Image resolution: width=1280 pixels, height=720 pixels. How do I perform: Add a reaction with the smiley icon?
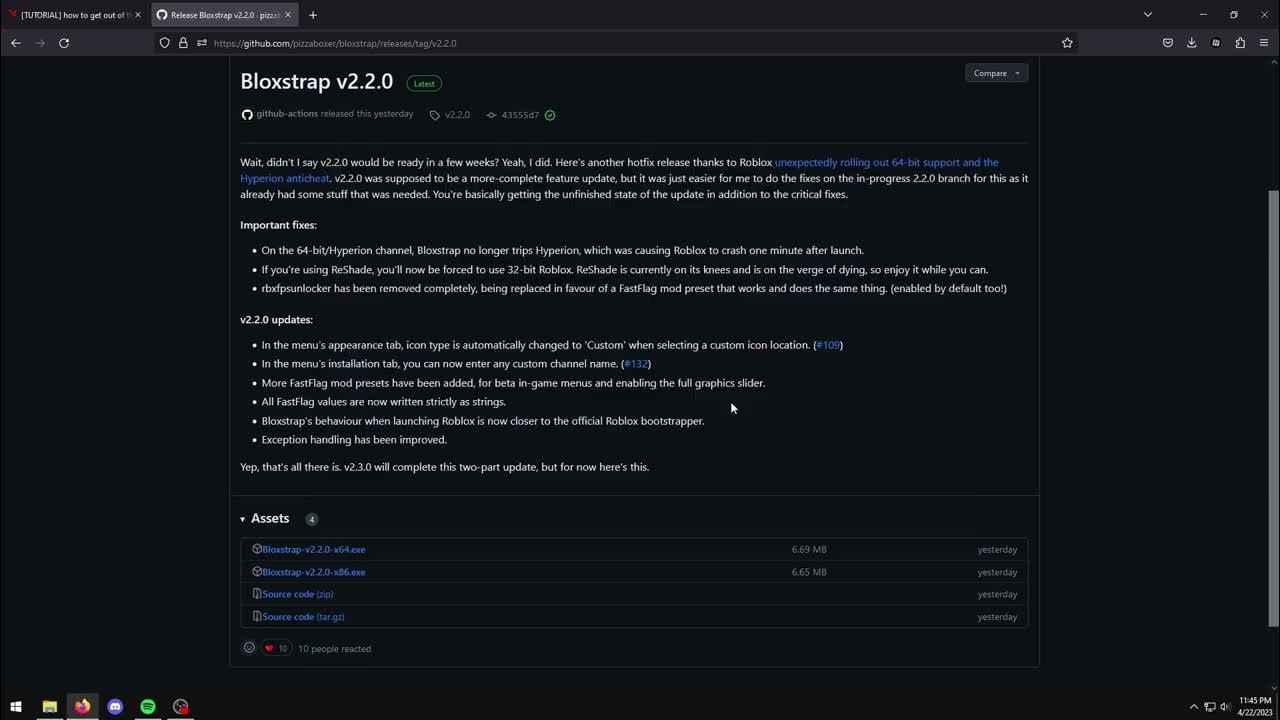(249, 648)
